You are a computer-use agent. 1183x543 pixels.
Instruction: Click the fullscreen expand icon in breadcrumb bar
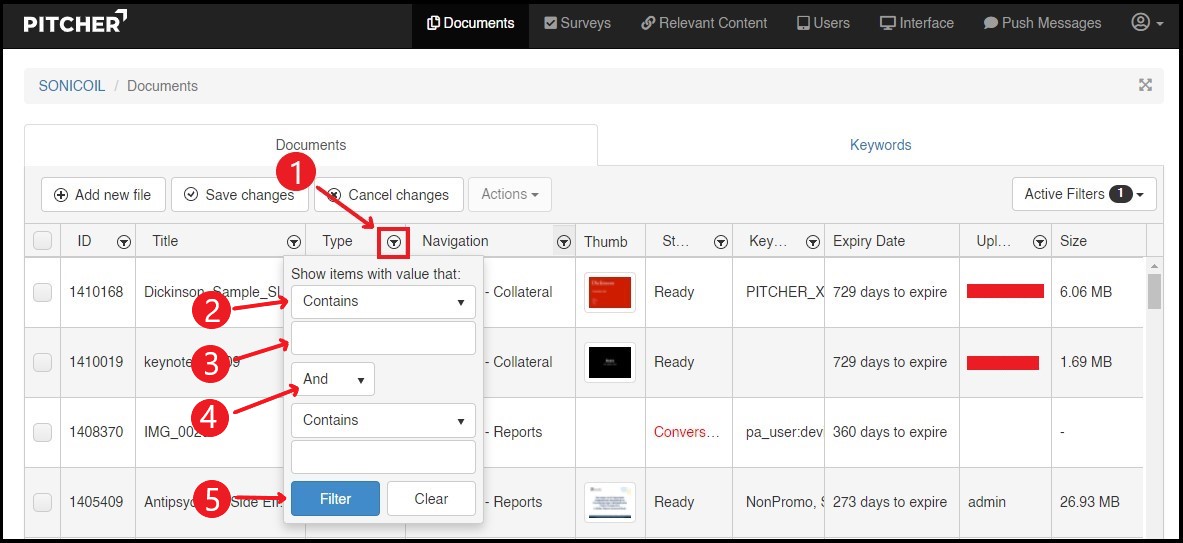click(1145, 85)
